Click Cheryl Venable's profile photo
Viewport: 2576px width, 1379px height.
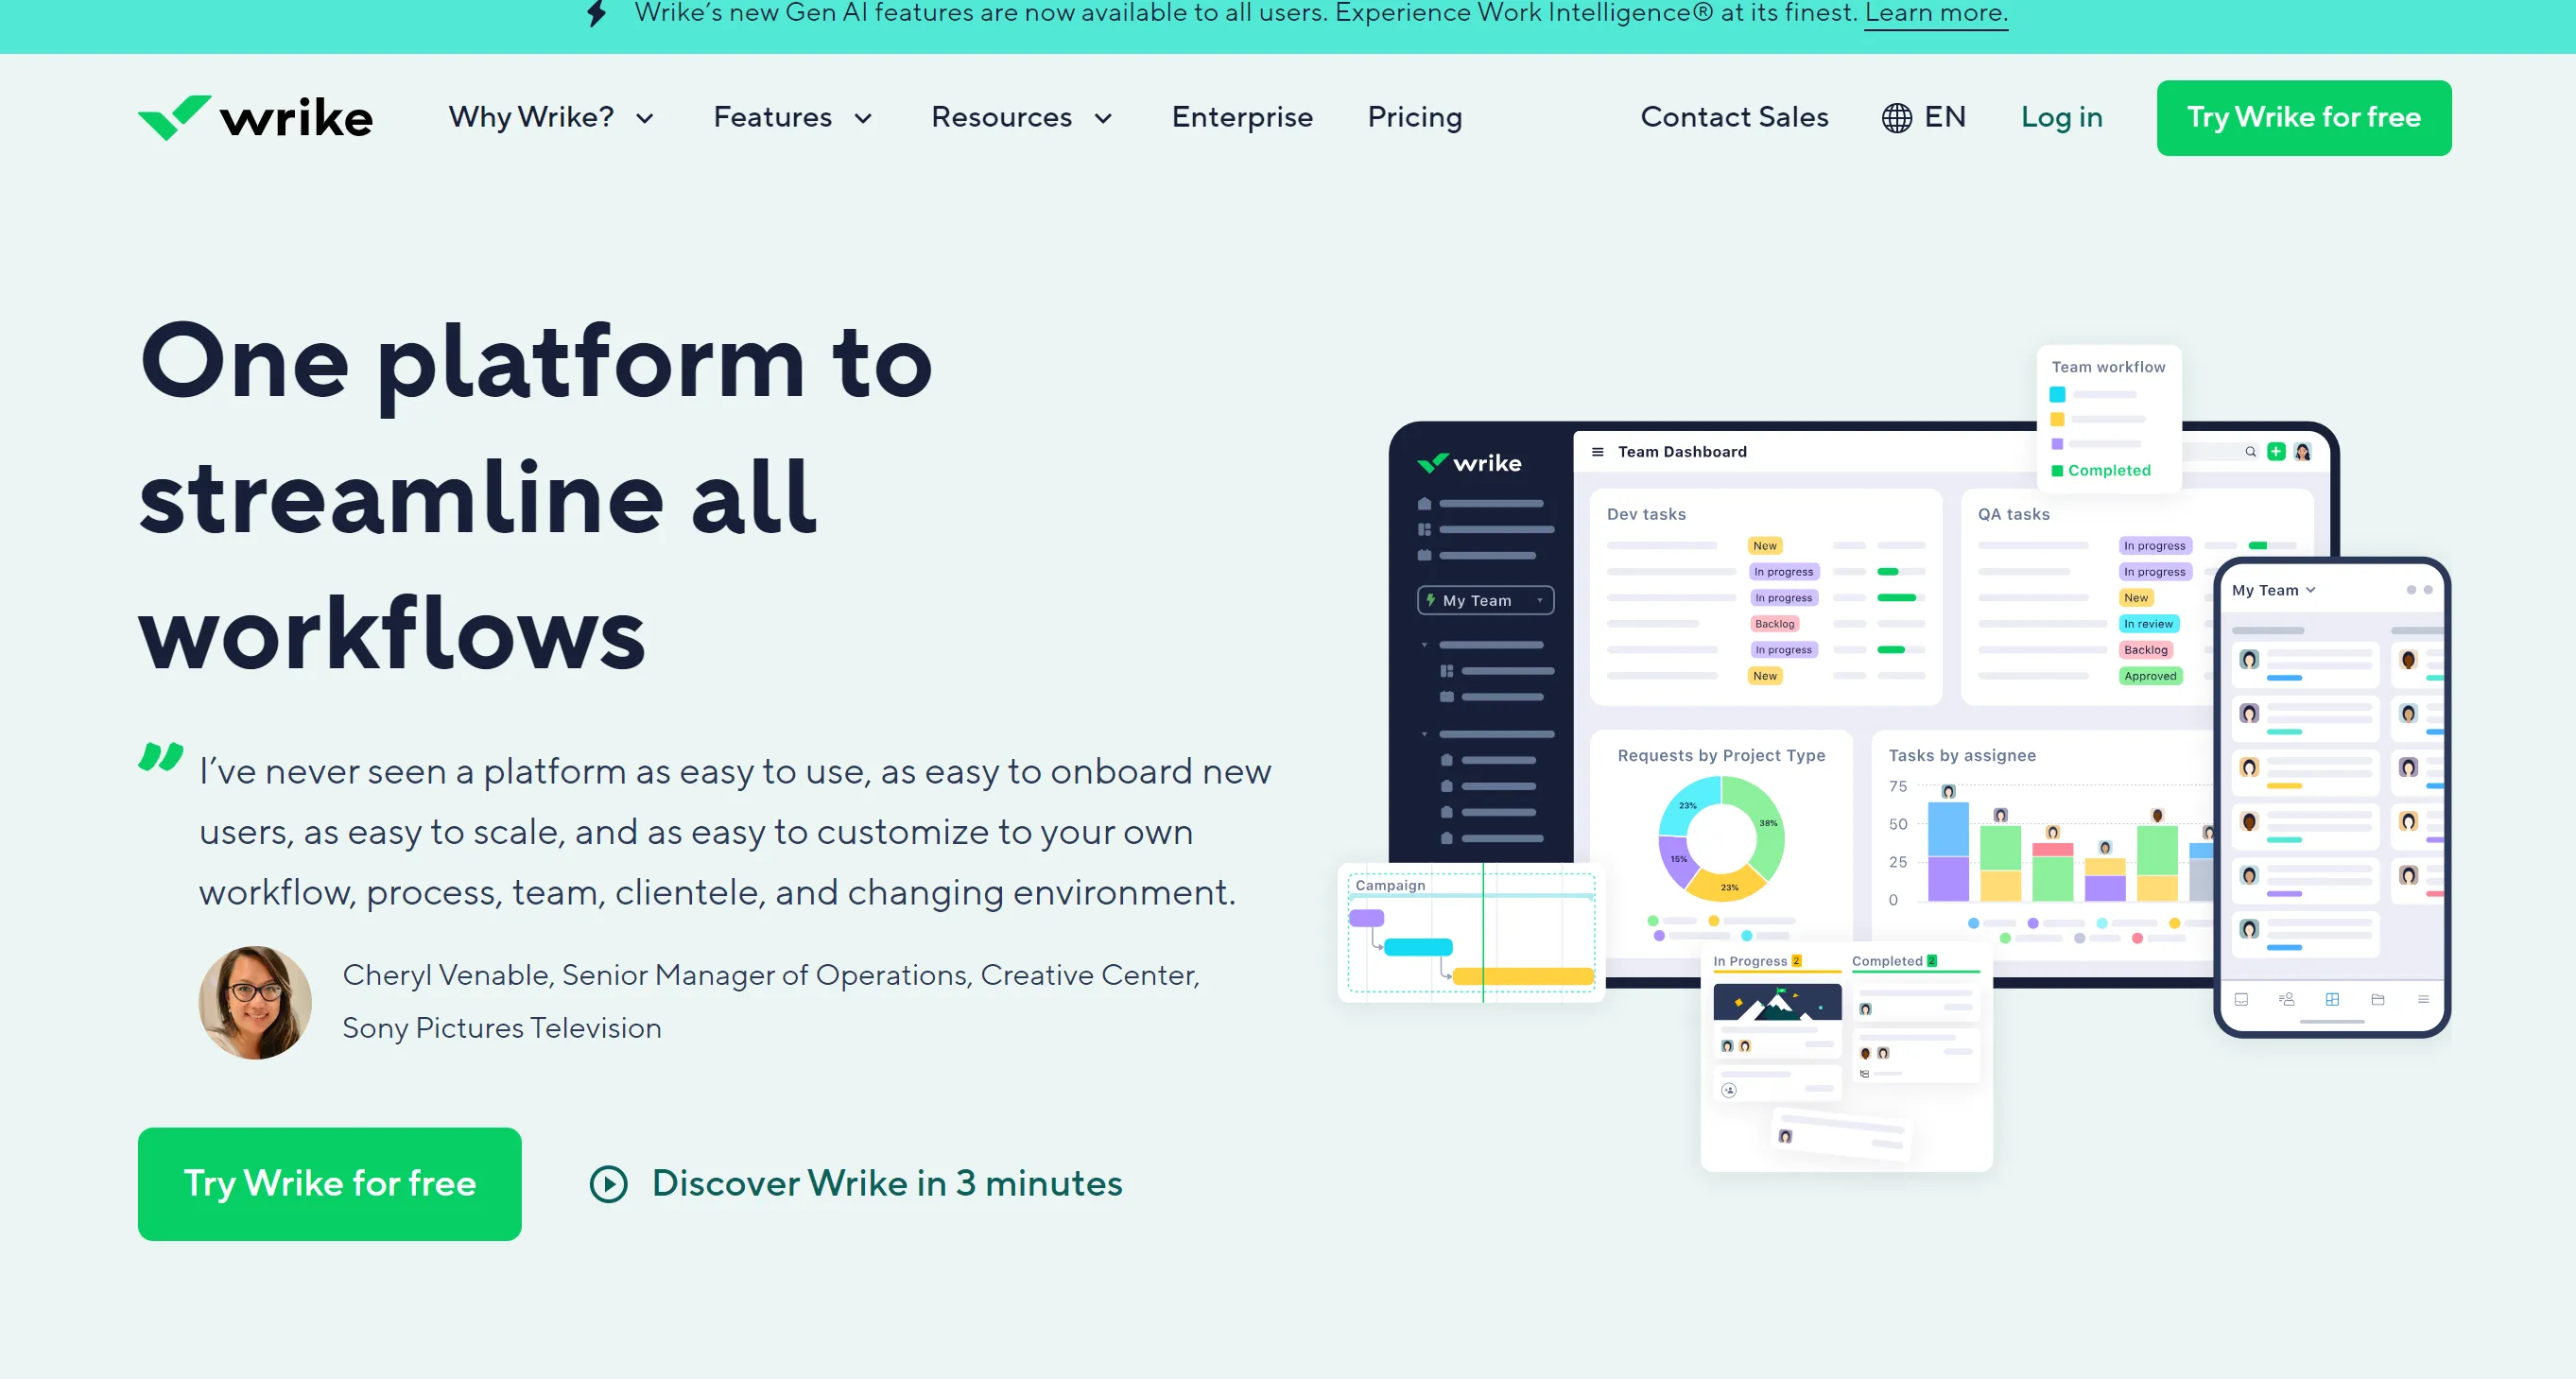click(x=255, y=1002)
